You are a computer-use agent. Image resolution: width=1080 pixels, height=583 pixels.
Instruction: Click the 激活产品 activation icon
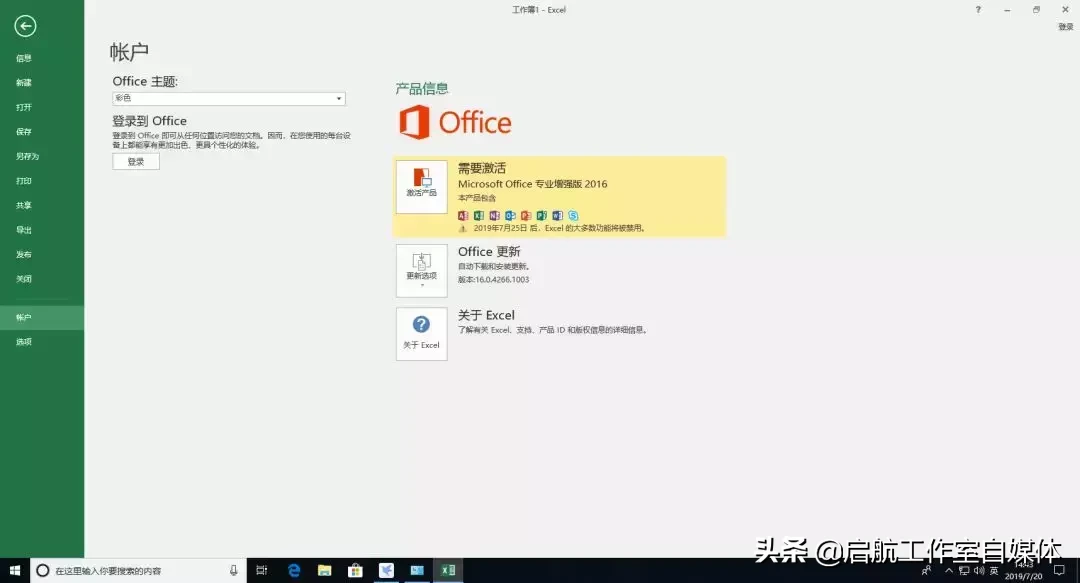tap(421, 186)
